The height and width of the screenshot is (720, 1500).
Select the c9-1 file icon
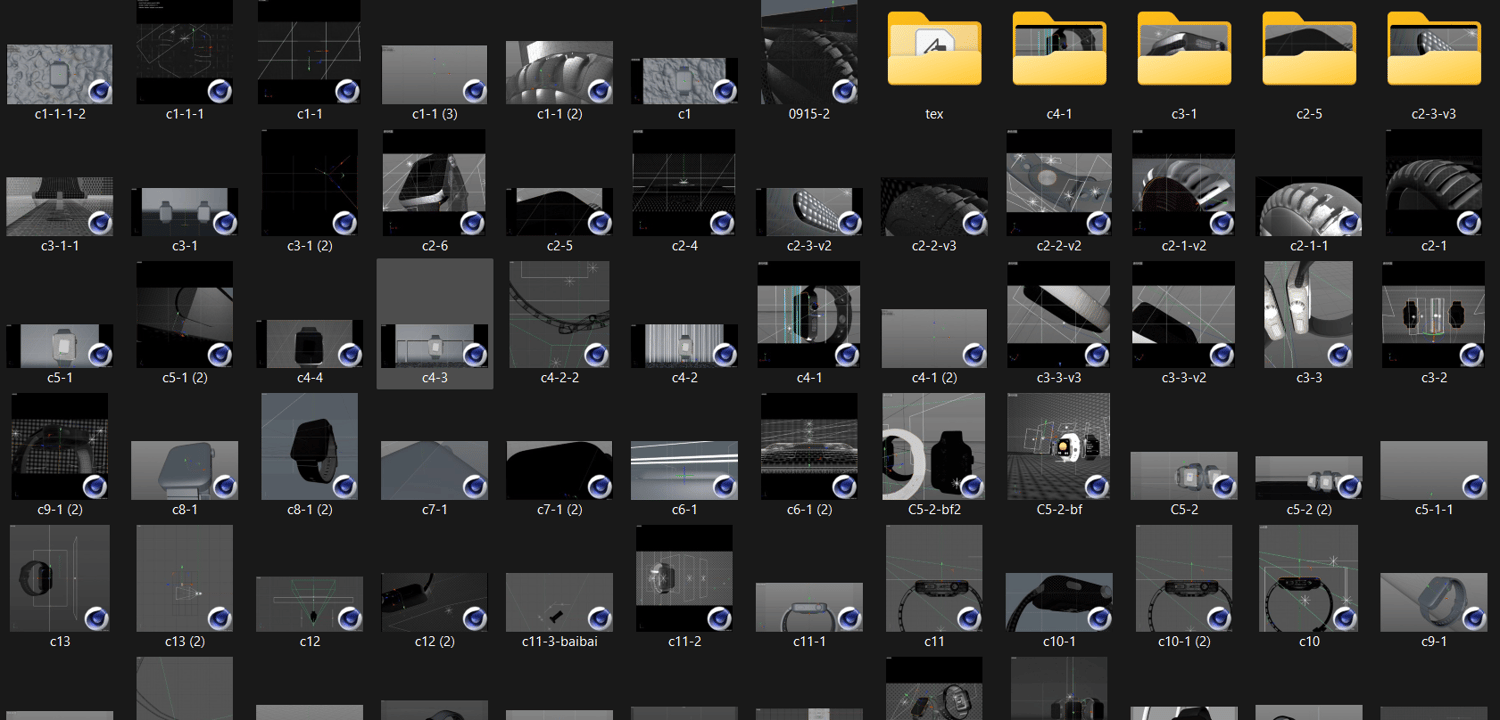click(1434, 603)
